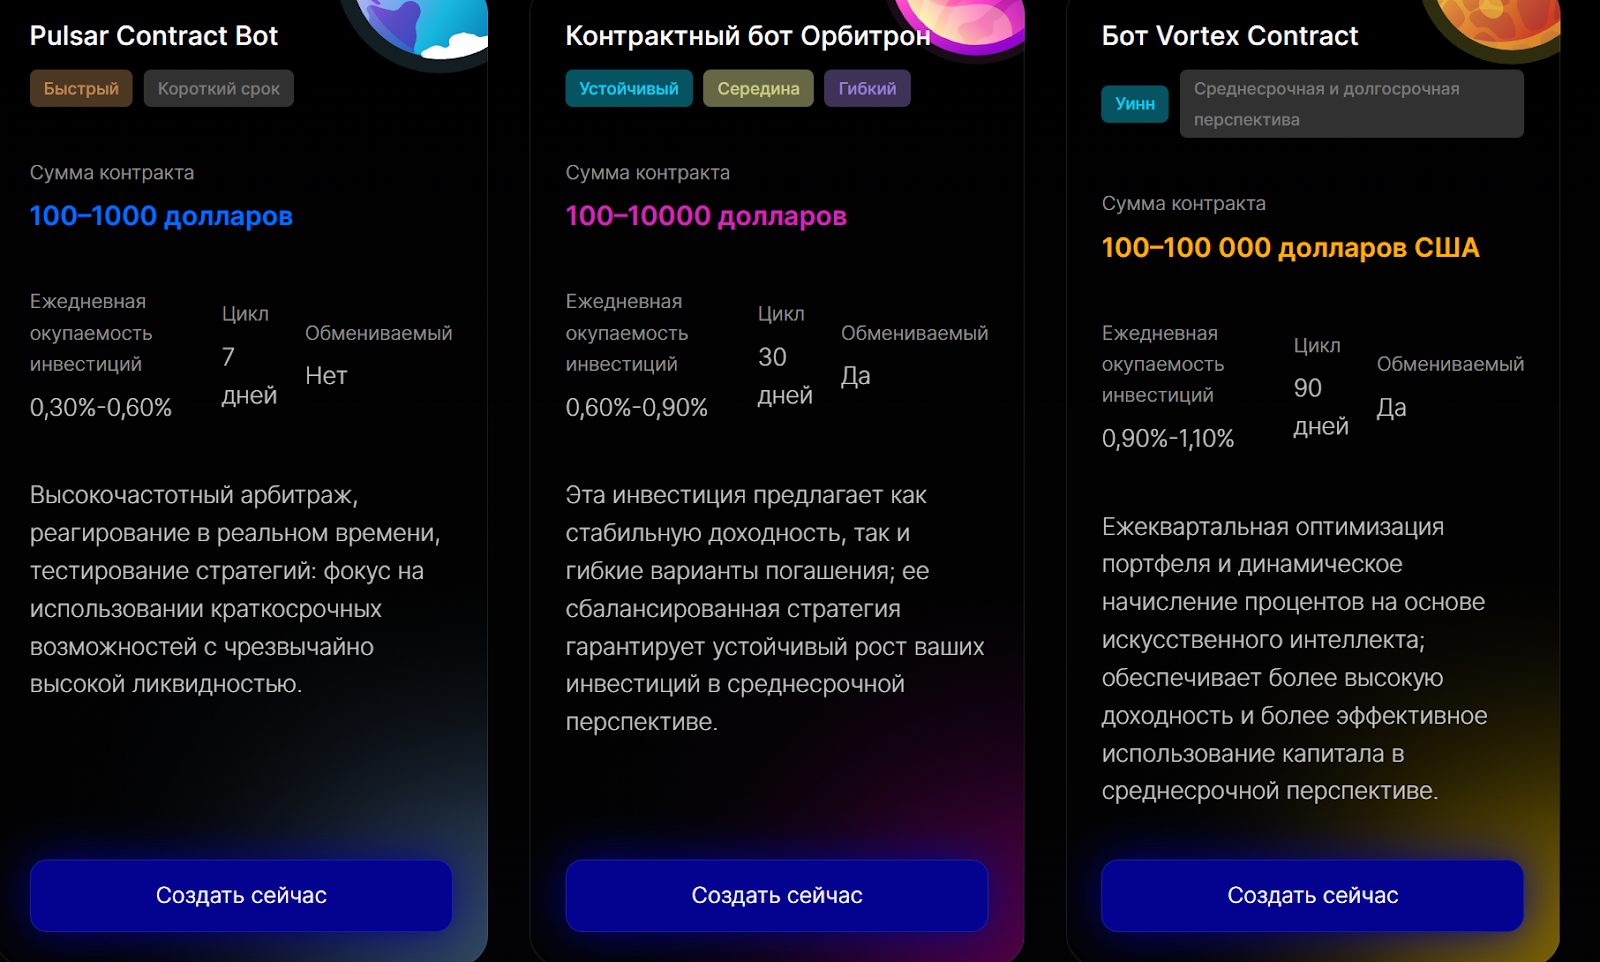
Task: Click the 100–1000 долларов contract amount
Action: [161, 216]
